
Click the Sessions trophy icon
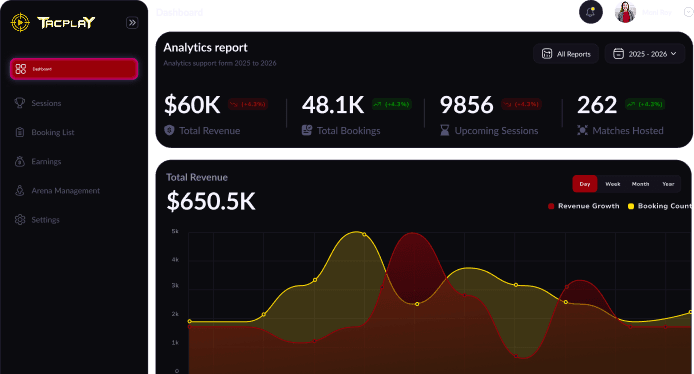point(19,103)
